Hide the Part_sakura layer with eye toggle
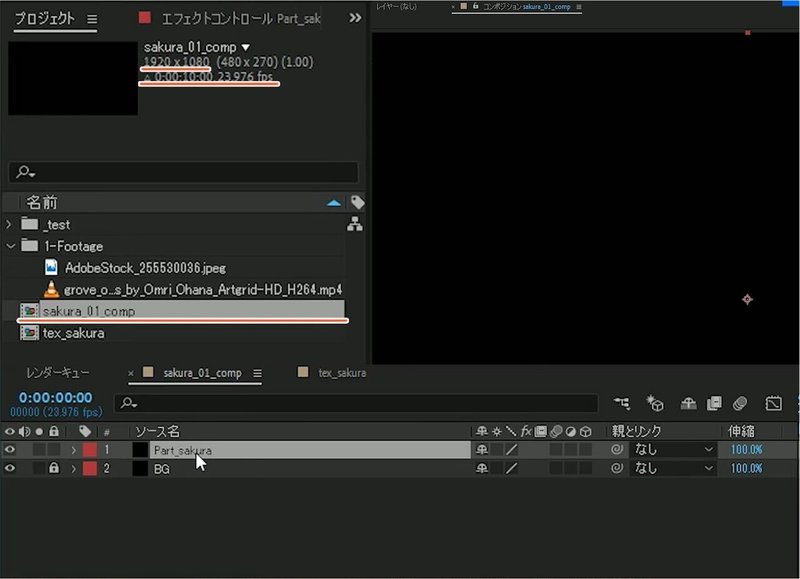 (10, 450)
